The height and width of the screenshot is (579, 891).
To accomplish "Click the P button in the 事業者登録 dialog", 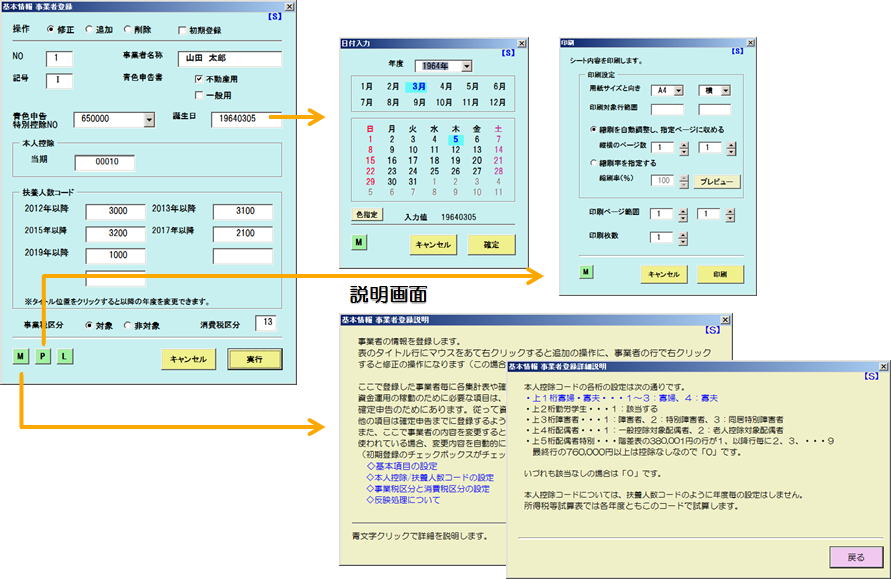I will click(x=43, y=356).
